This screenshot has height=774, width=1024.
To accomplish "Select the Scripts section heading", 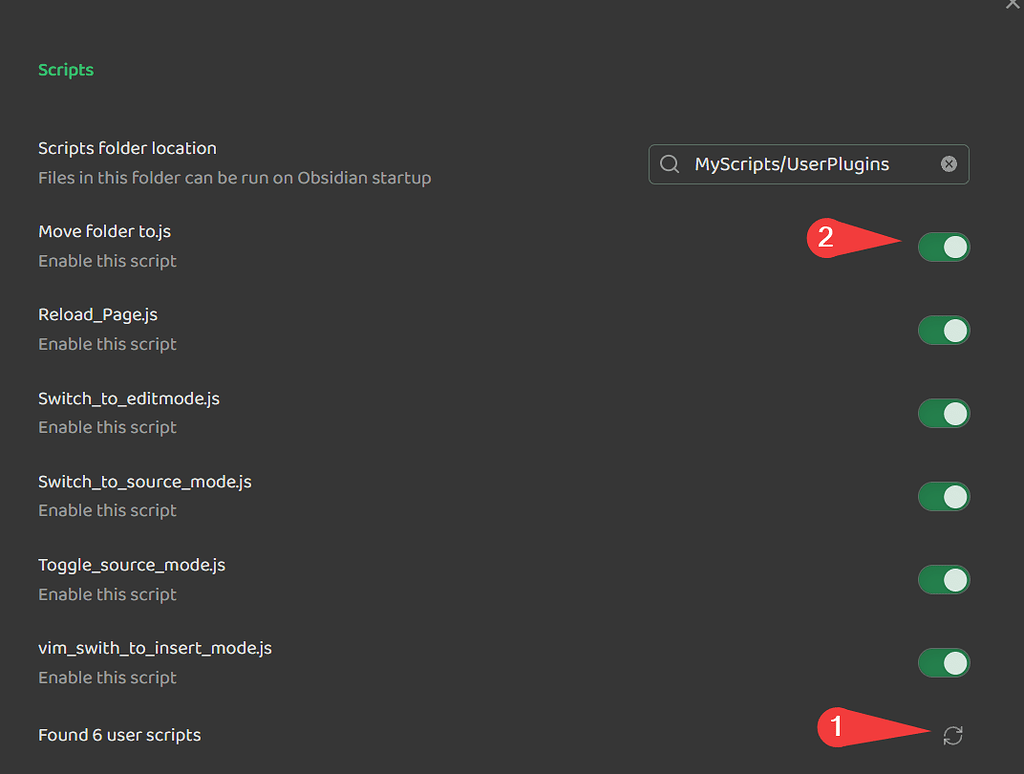I will 65,69.
